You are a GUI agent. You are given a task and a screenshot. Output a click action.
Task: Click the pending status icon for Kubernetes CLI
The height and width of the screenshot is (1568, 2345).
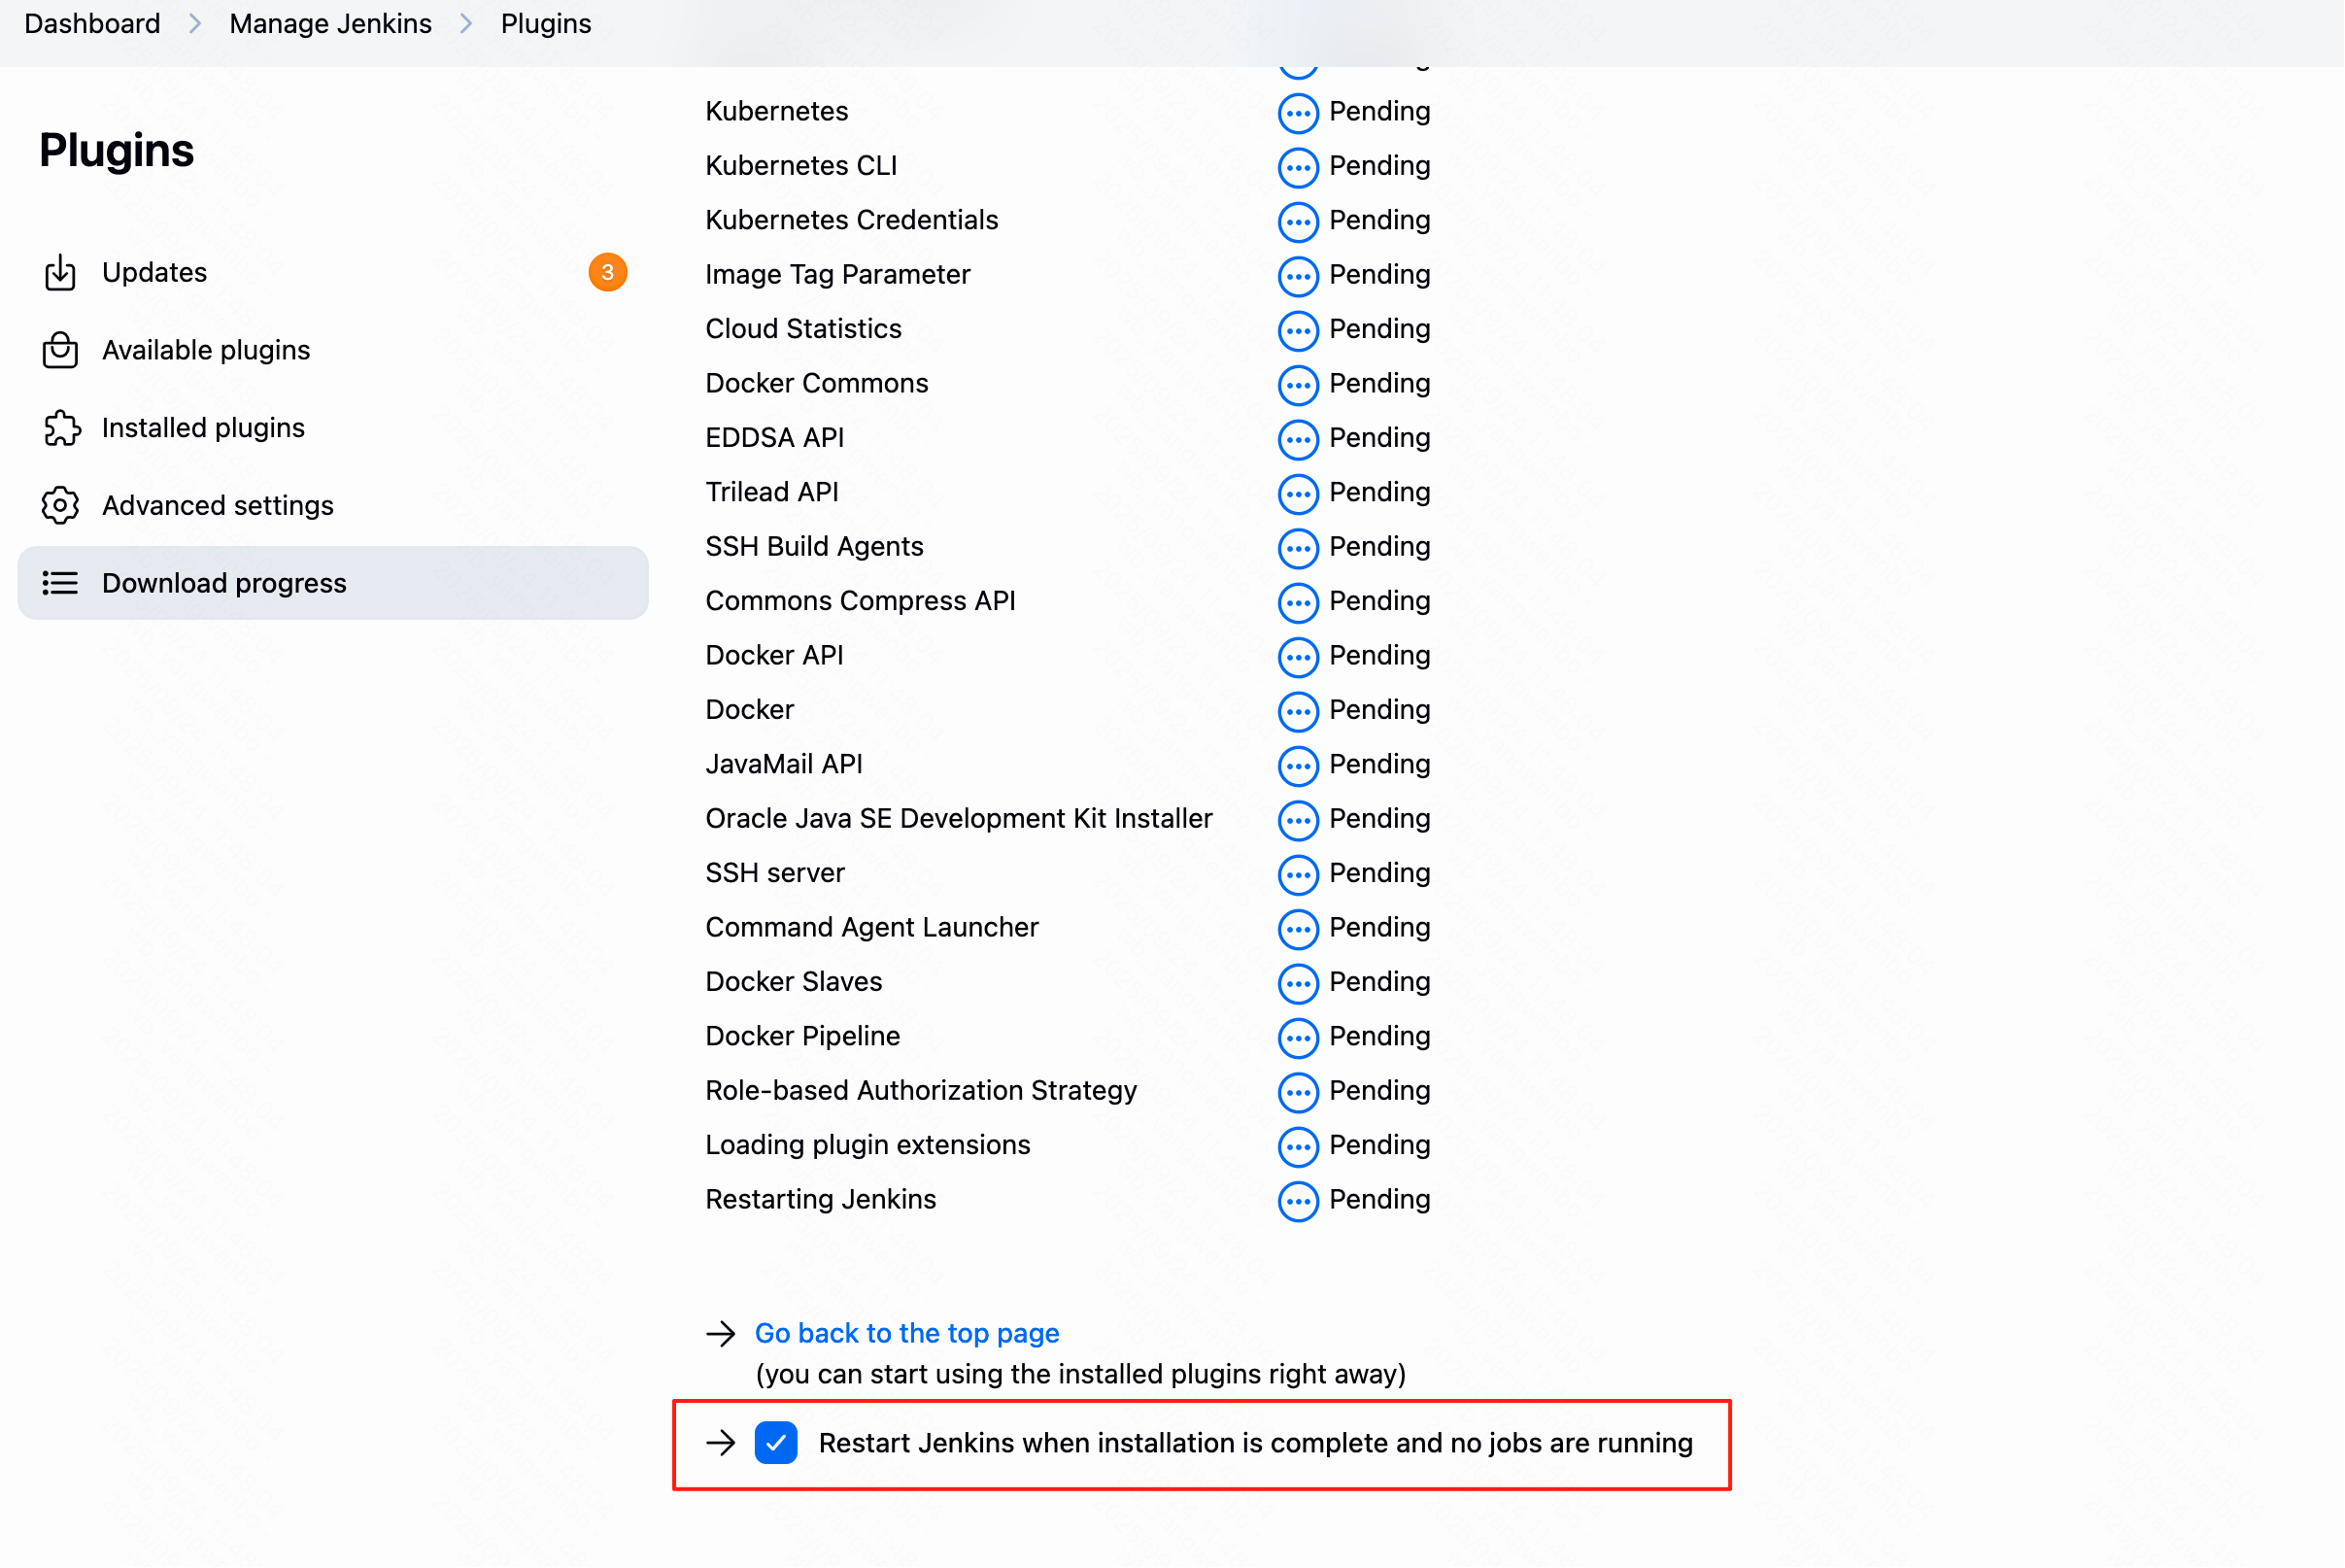coord(1298,166)
